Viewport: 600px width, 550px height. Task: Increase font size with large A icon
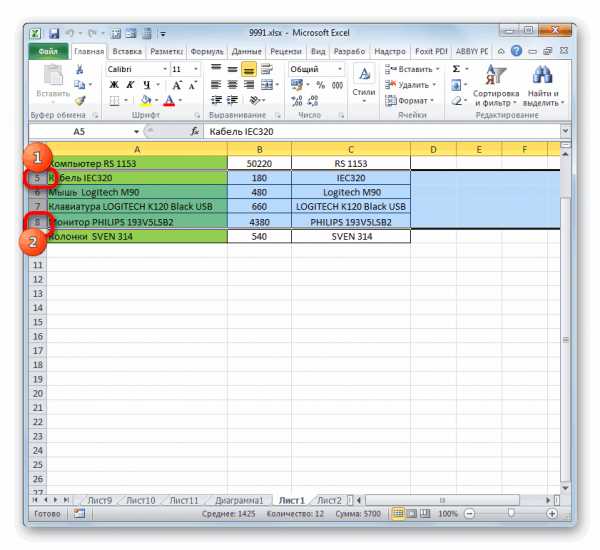pos(177,85)
